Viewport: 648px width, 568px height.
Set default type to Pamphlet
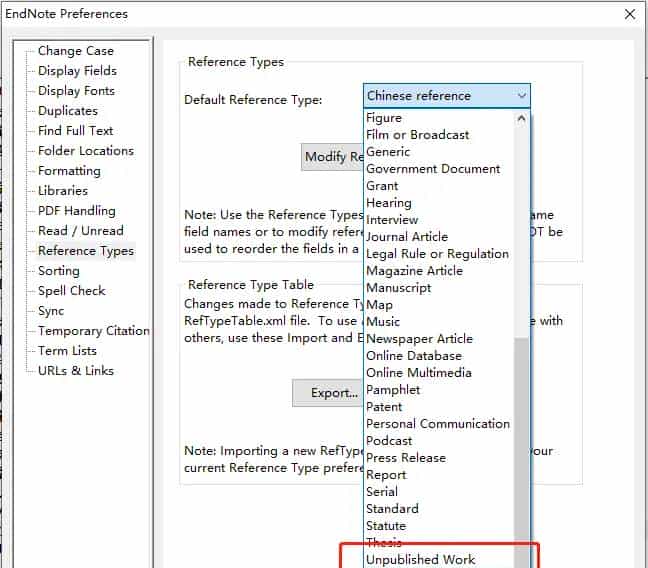tap(440, 389)
